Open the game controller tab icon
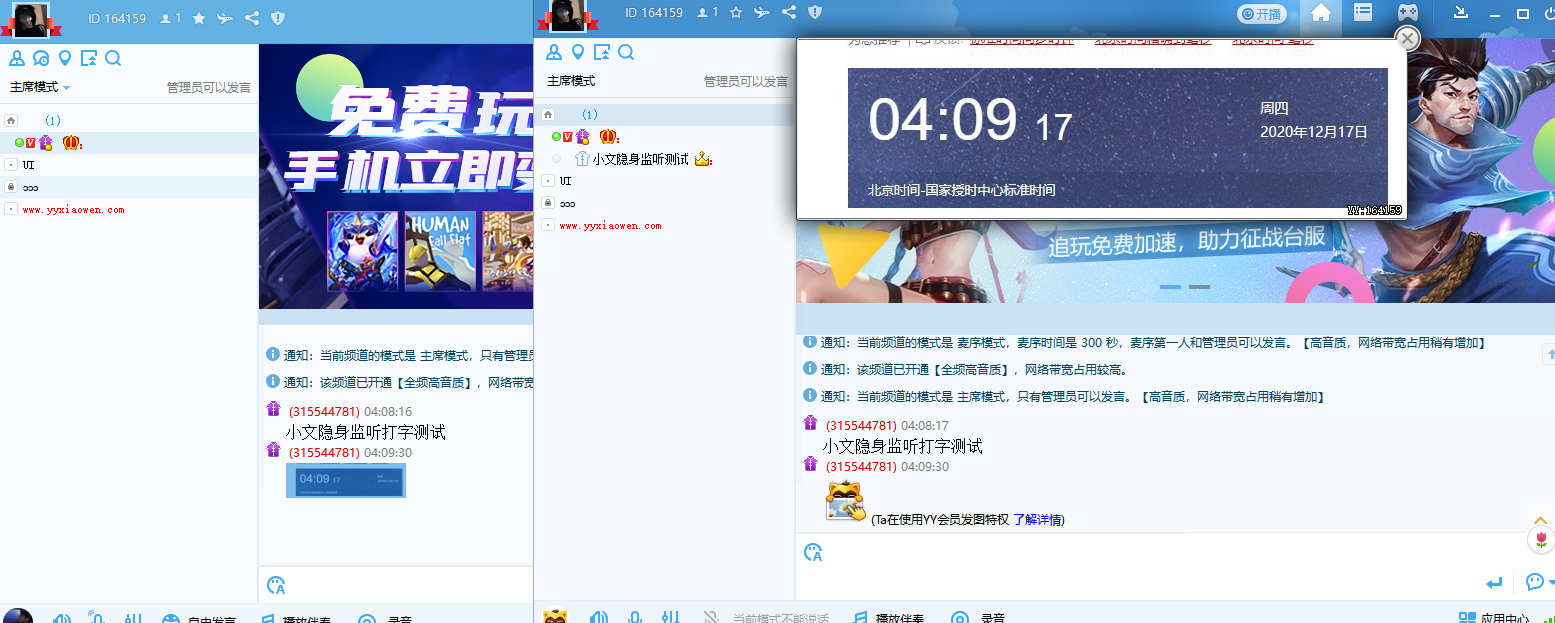1555x623 pixels. coord(1407,13)
